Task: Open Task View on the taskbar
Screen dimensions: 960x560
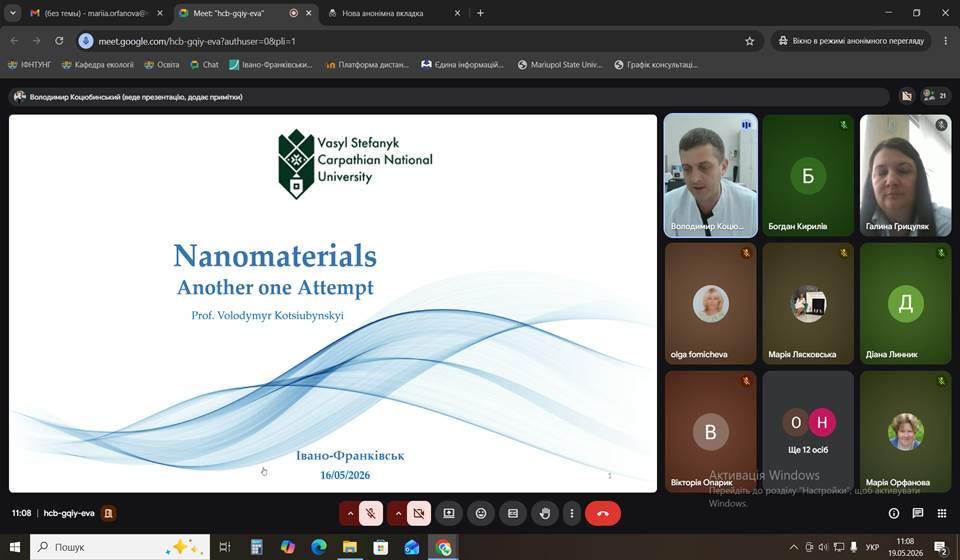Action: pyautogui.click(x=225, y=547)
